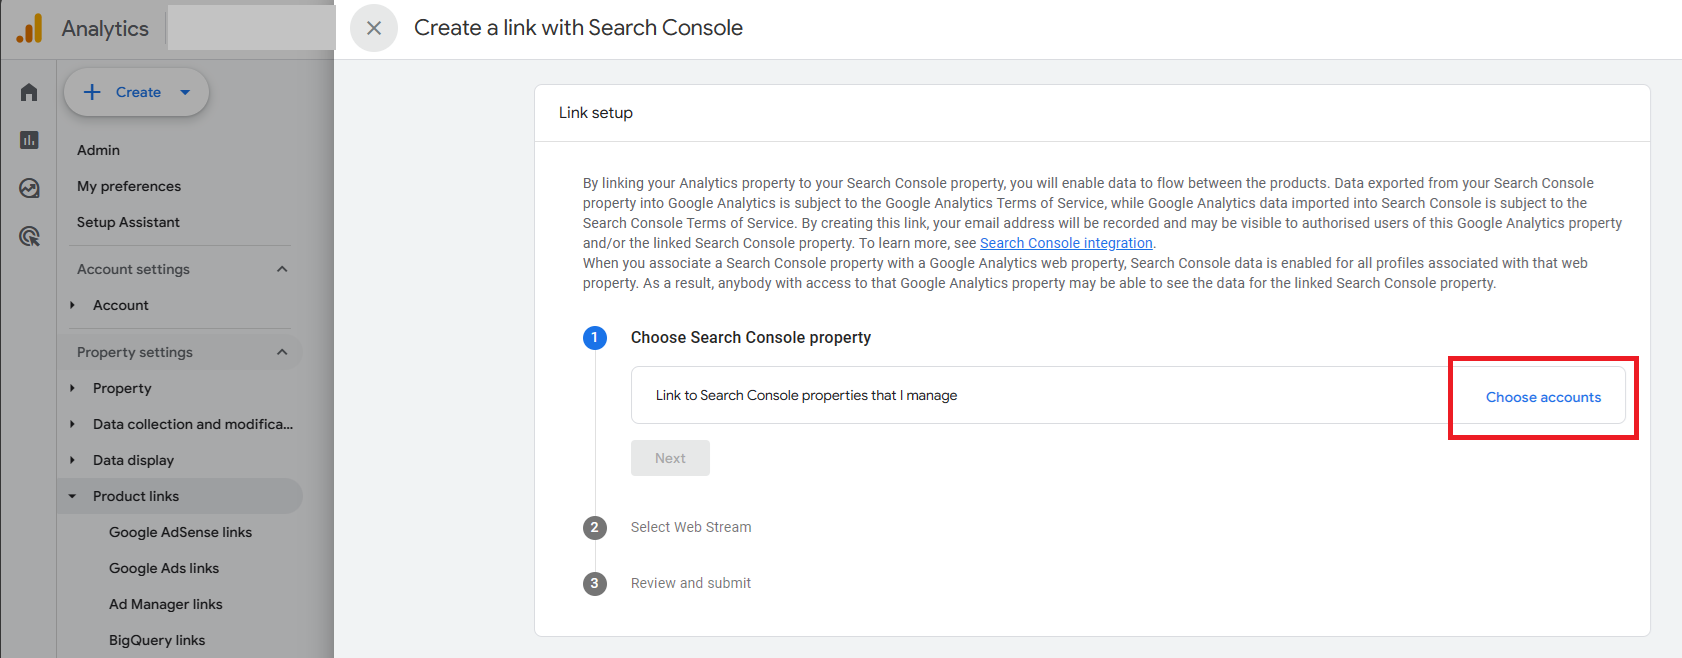Expand Data collection and modification

(x=71, y=424)
